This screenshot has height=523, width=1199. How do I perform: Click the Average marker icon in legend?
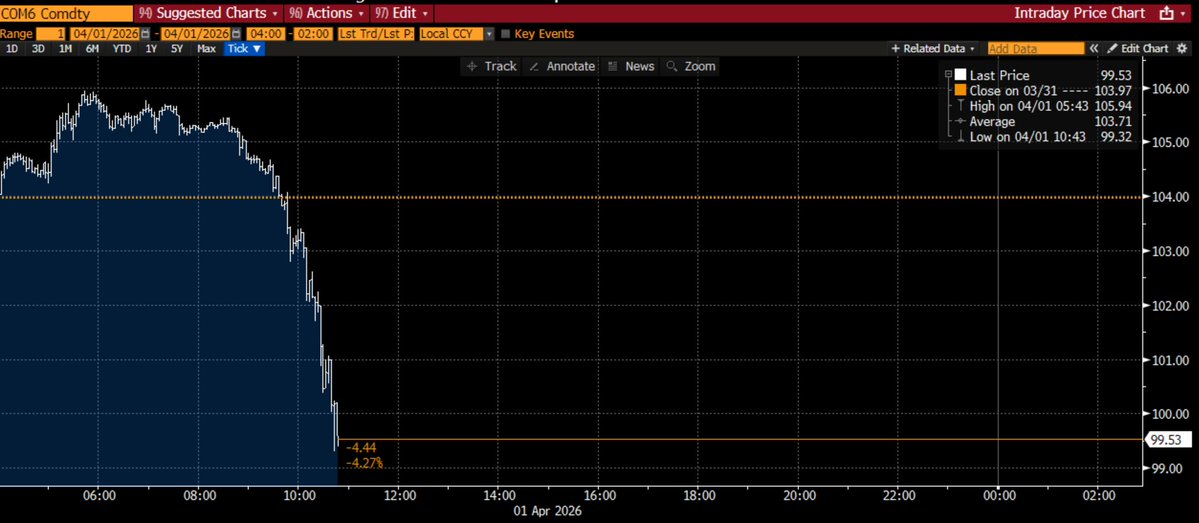point(960,121)
